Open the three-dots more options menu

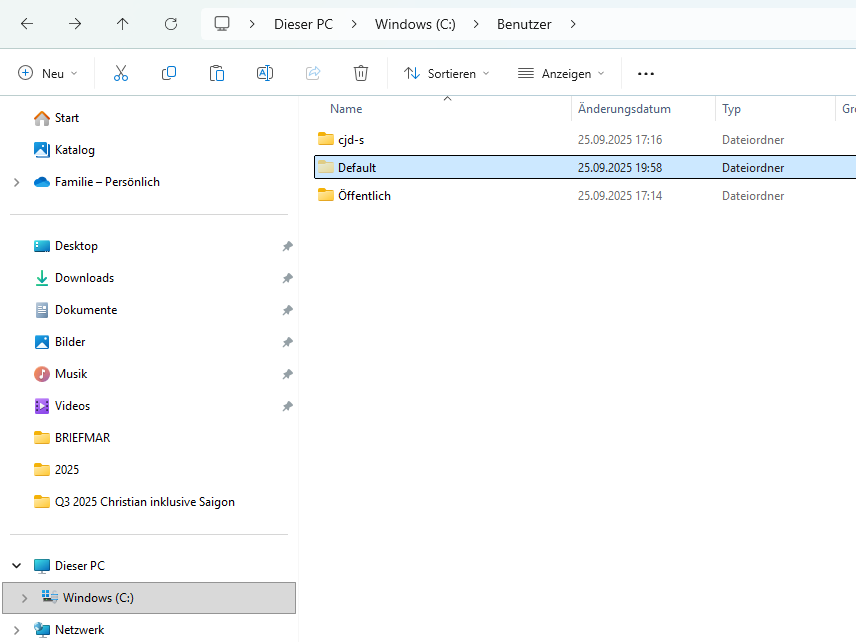(x=646, y=74)
